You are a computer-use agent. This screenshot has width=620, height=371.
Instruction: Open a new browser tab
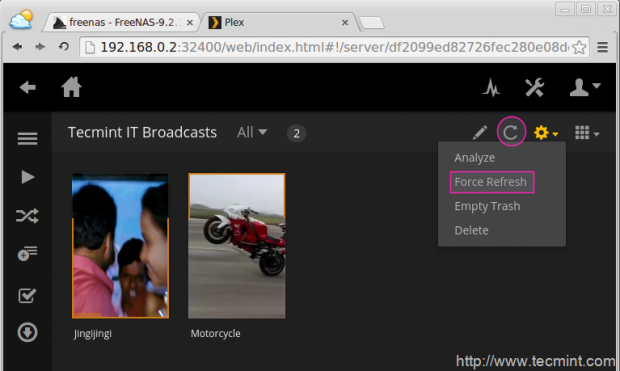coord(372,23)
